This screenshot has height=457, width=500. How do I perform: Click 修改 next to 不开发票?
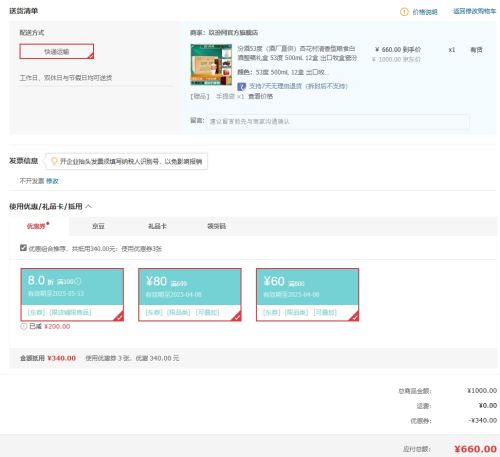click(52, 181)
